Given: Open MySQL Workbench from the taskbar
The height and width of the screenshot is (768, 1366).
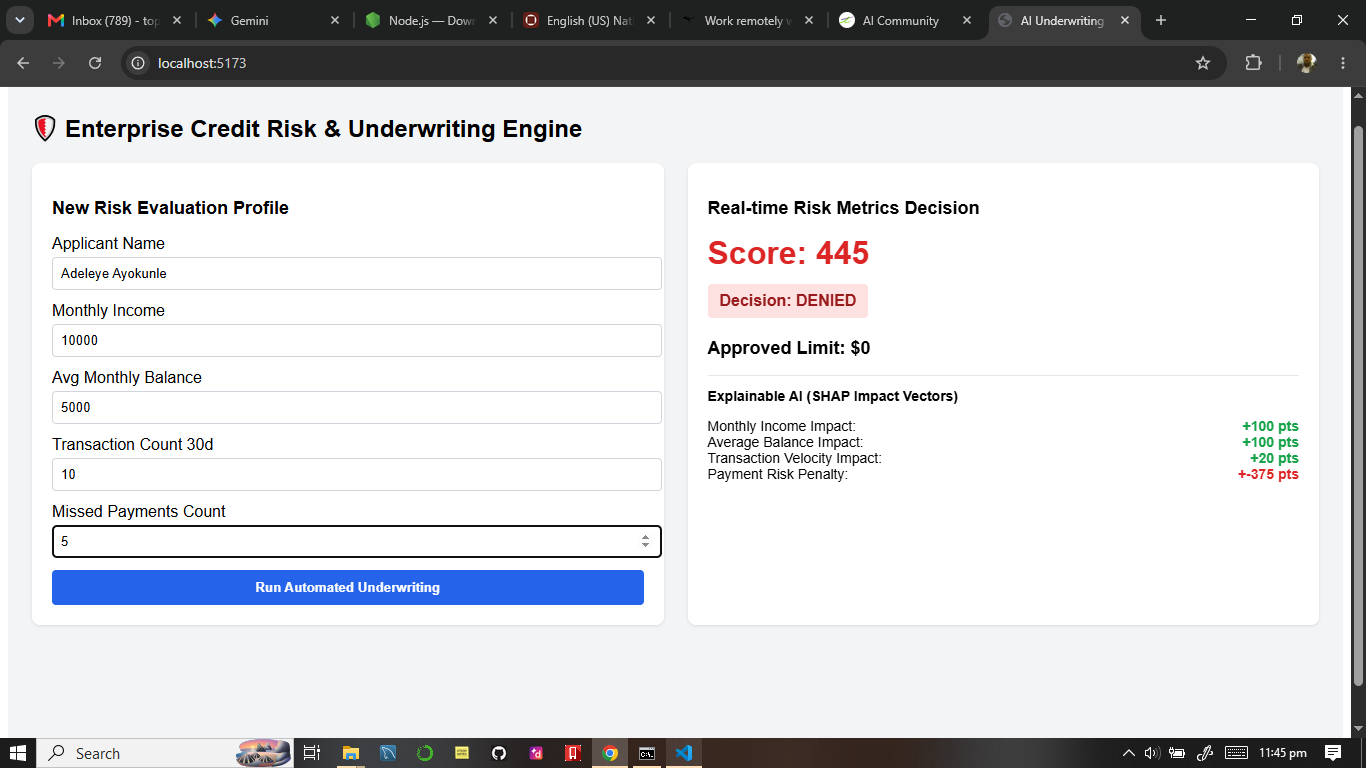Looking at the screenshot, I should coord(388,753).
